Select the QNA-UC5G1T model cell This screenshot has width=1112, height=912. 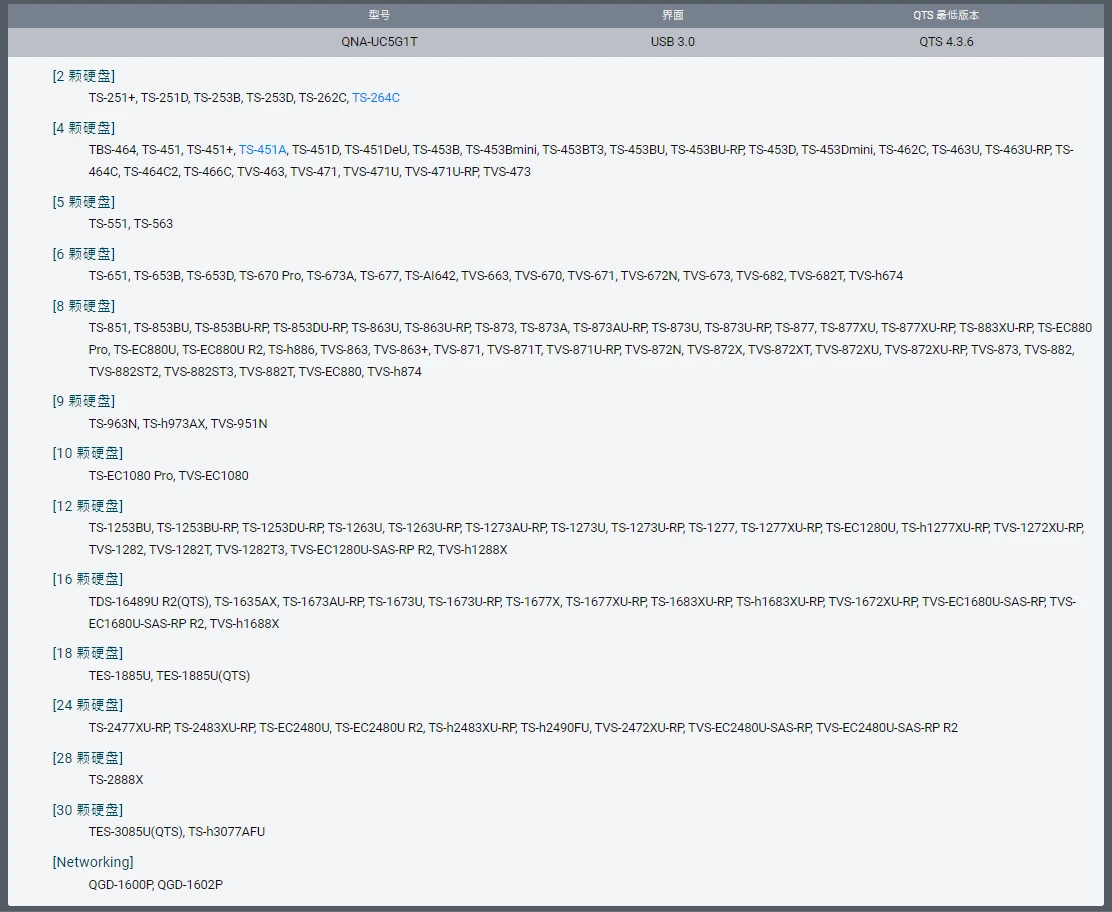click(x=379, y=42)
